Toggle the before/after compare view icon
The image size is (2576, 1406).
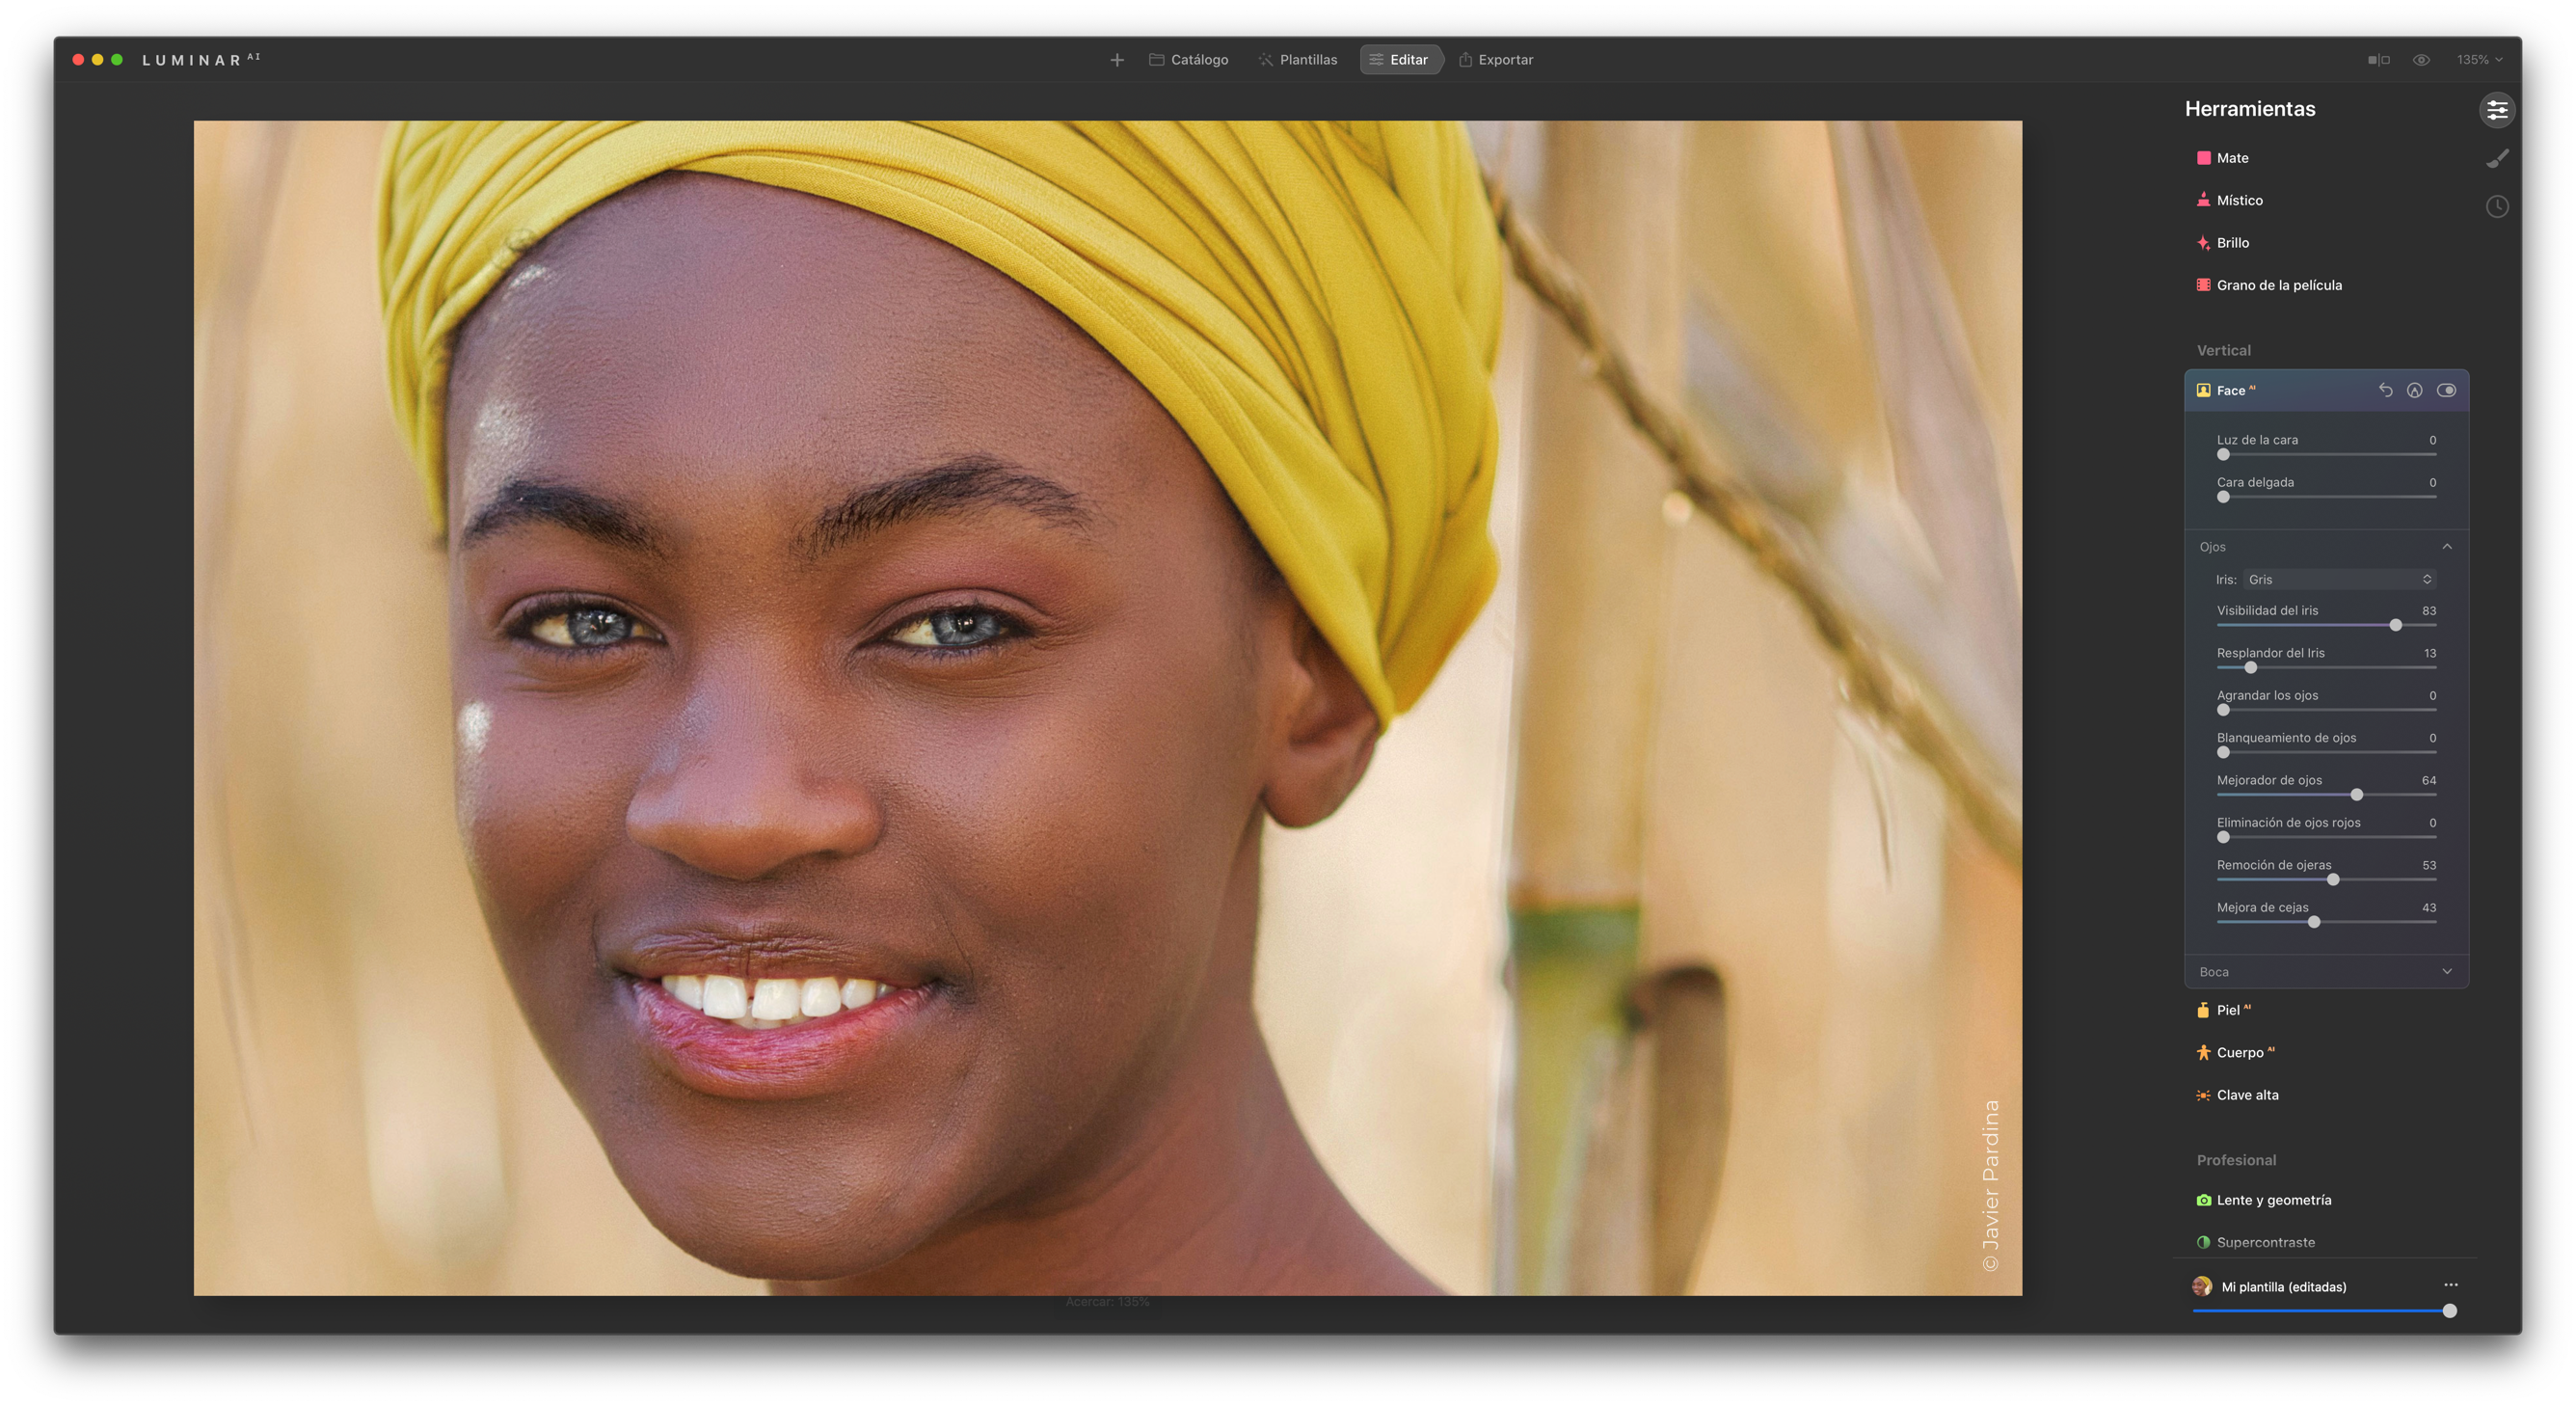tap(2378, 60)
